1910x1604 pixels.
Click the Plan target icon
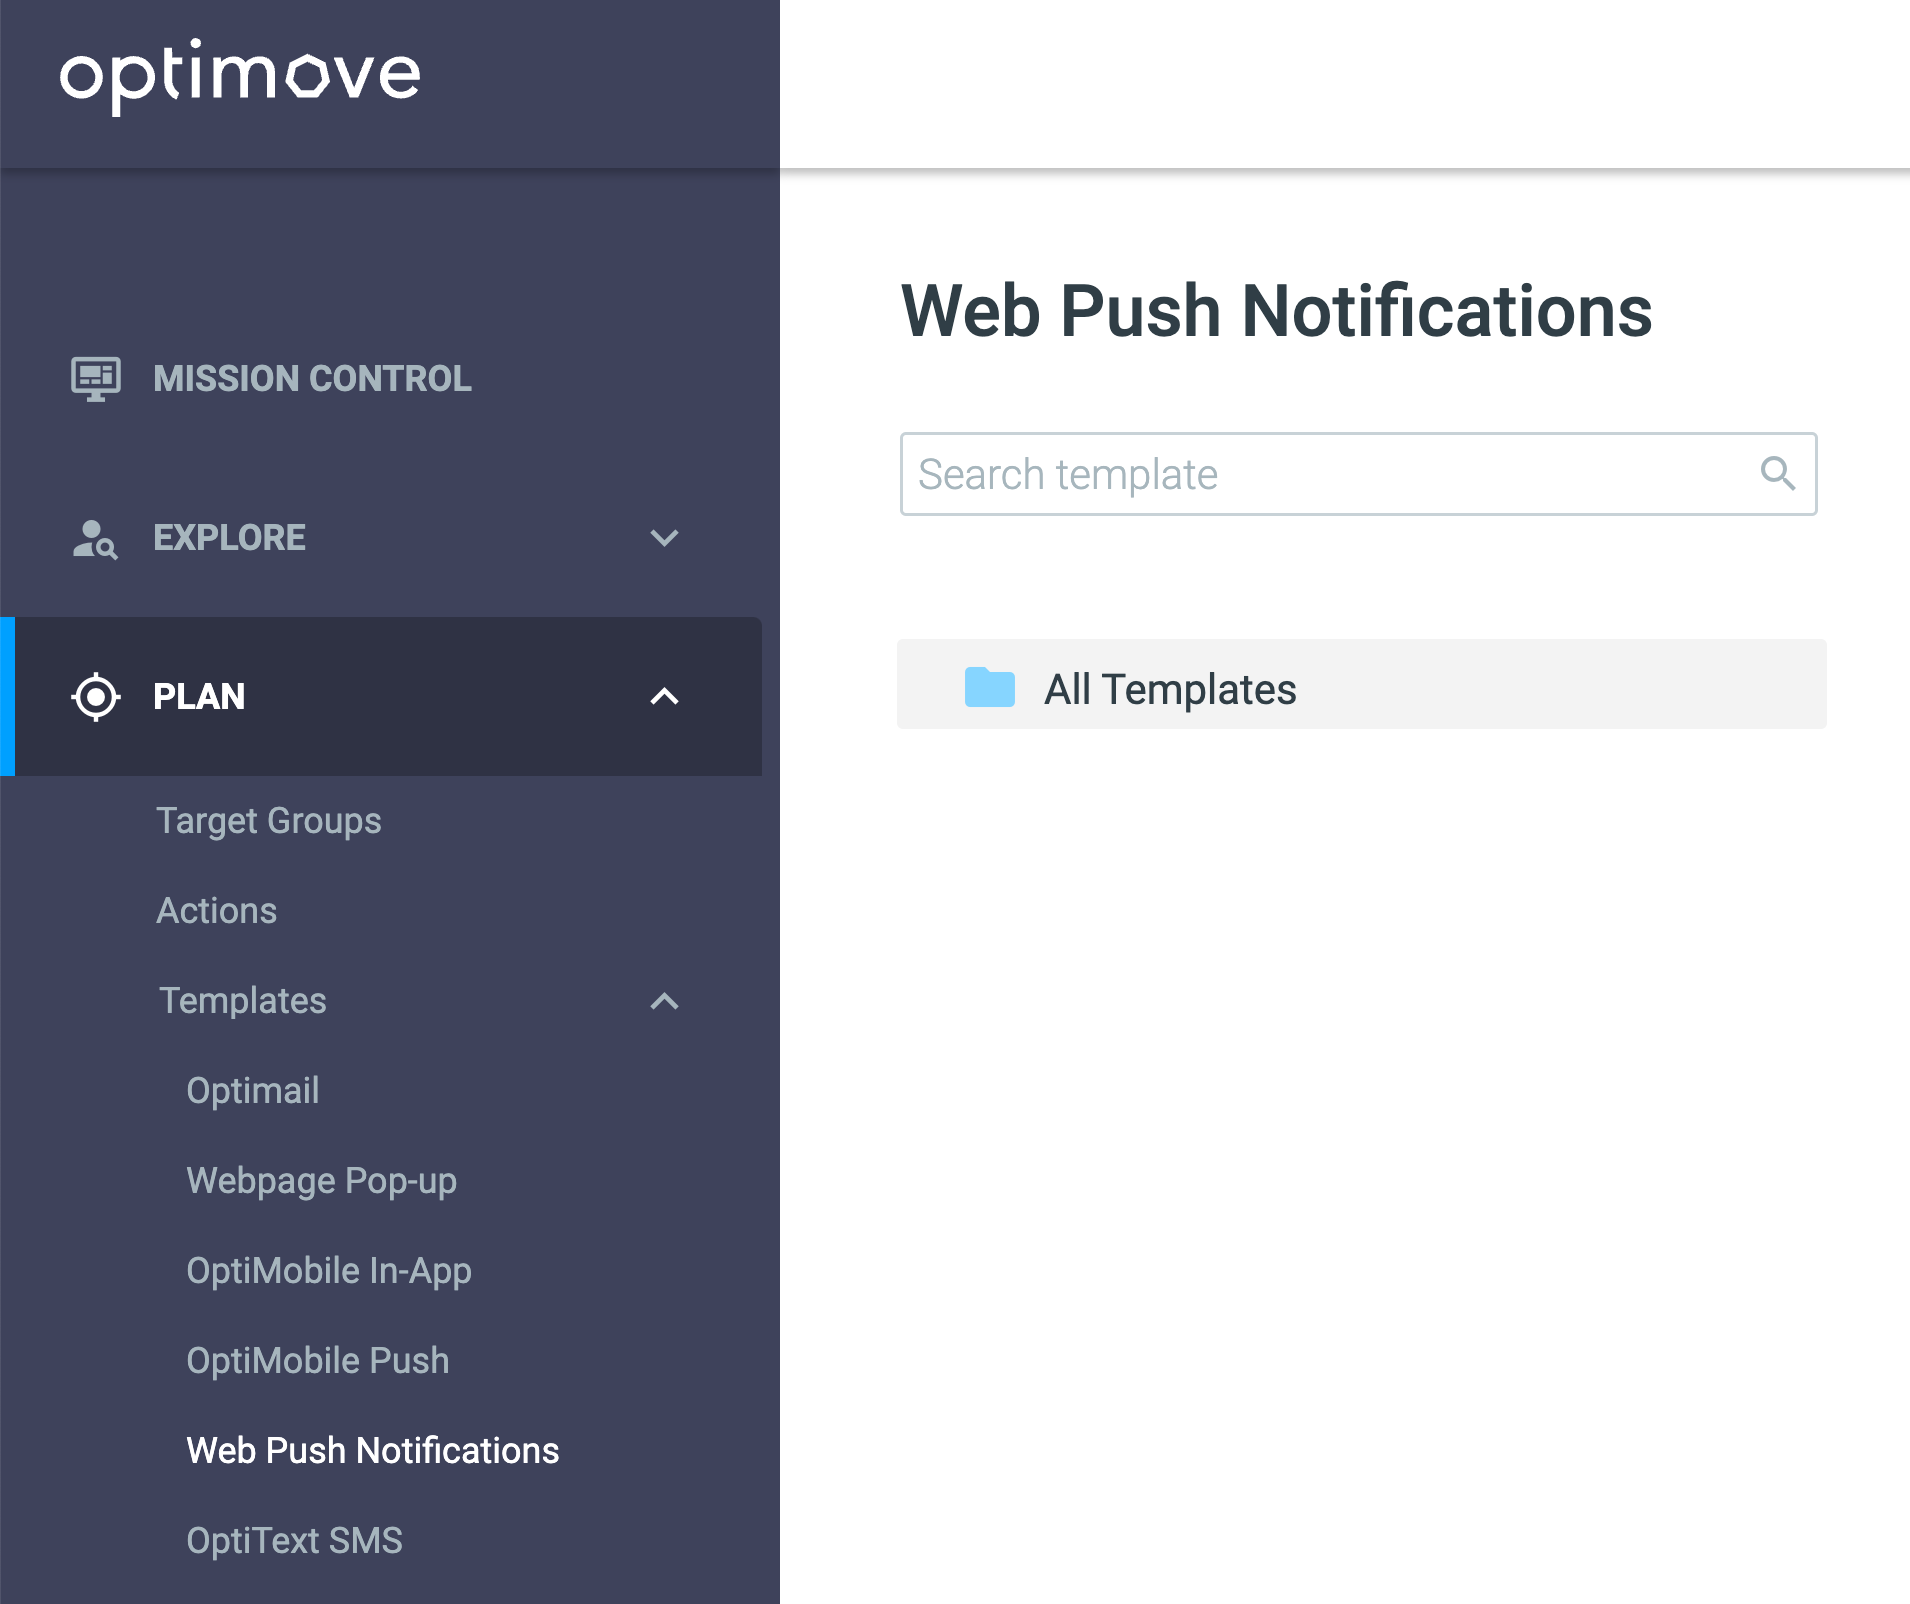[x=96, y=697]
